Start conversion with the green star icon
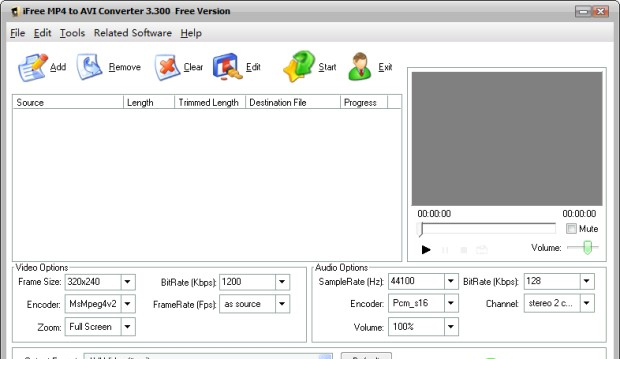 coord(299,66)
